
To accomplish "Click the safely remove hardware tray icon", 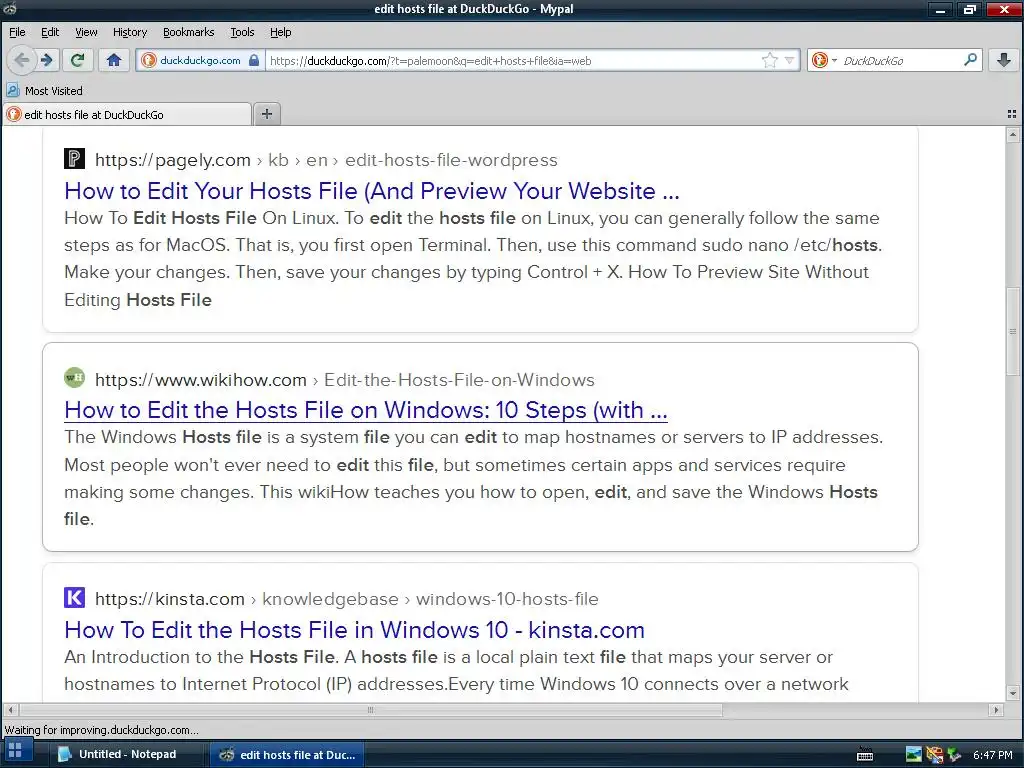I will pyautogui.click(x=954, y=755).
